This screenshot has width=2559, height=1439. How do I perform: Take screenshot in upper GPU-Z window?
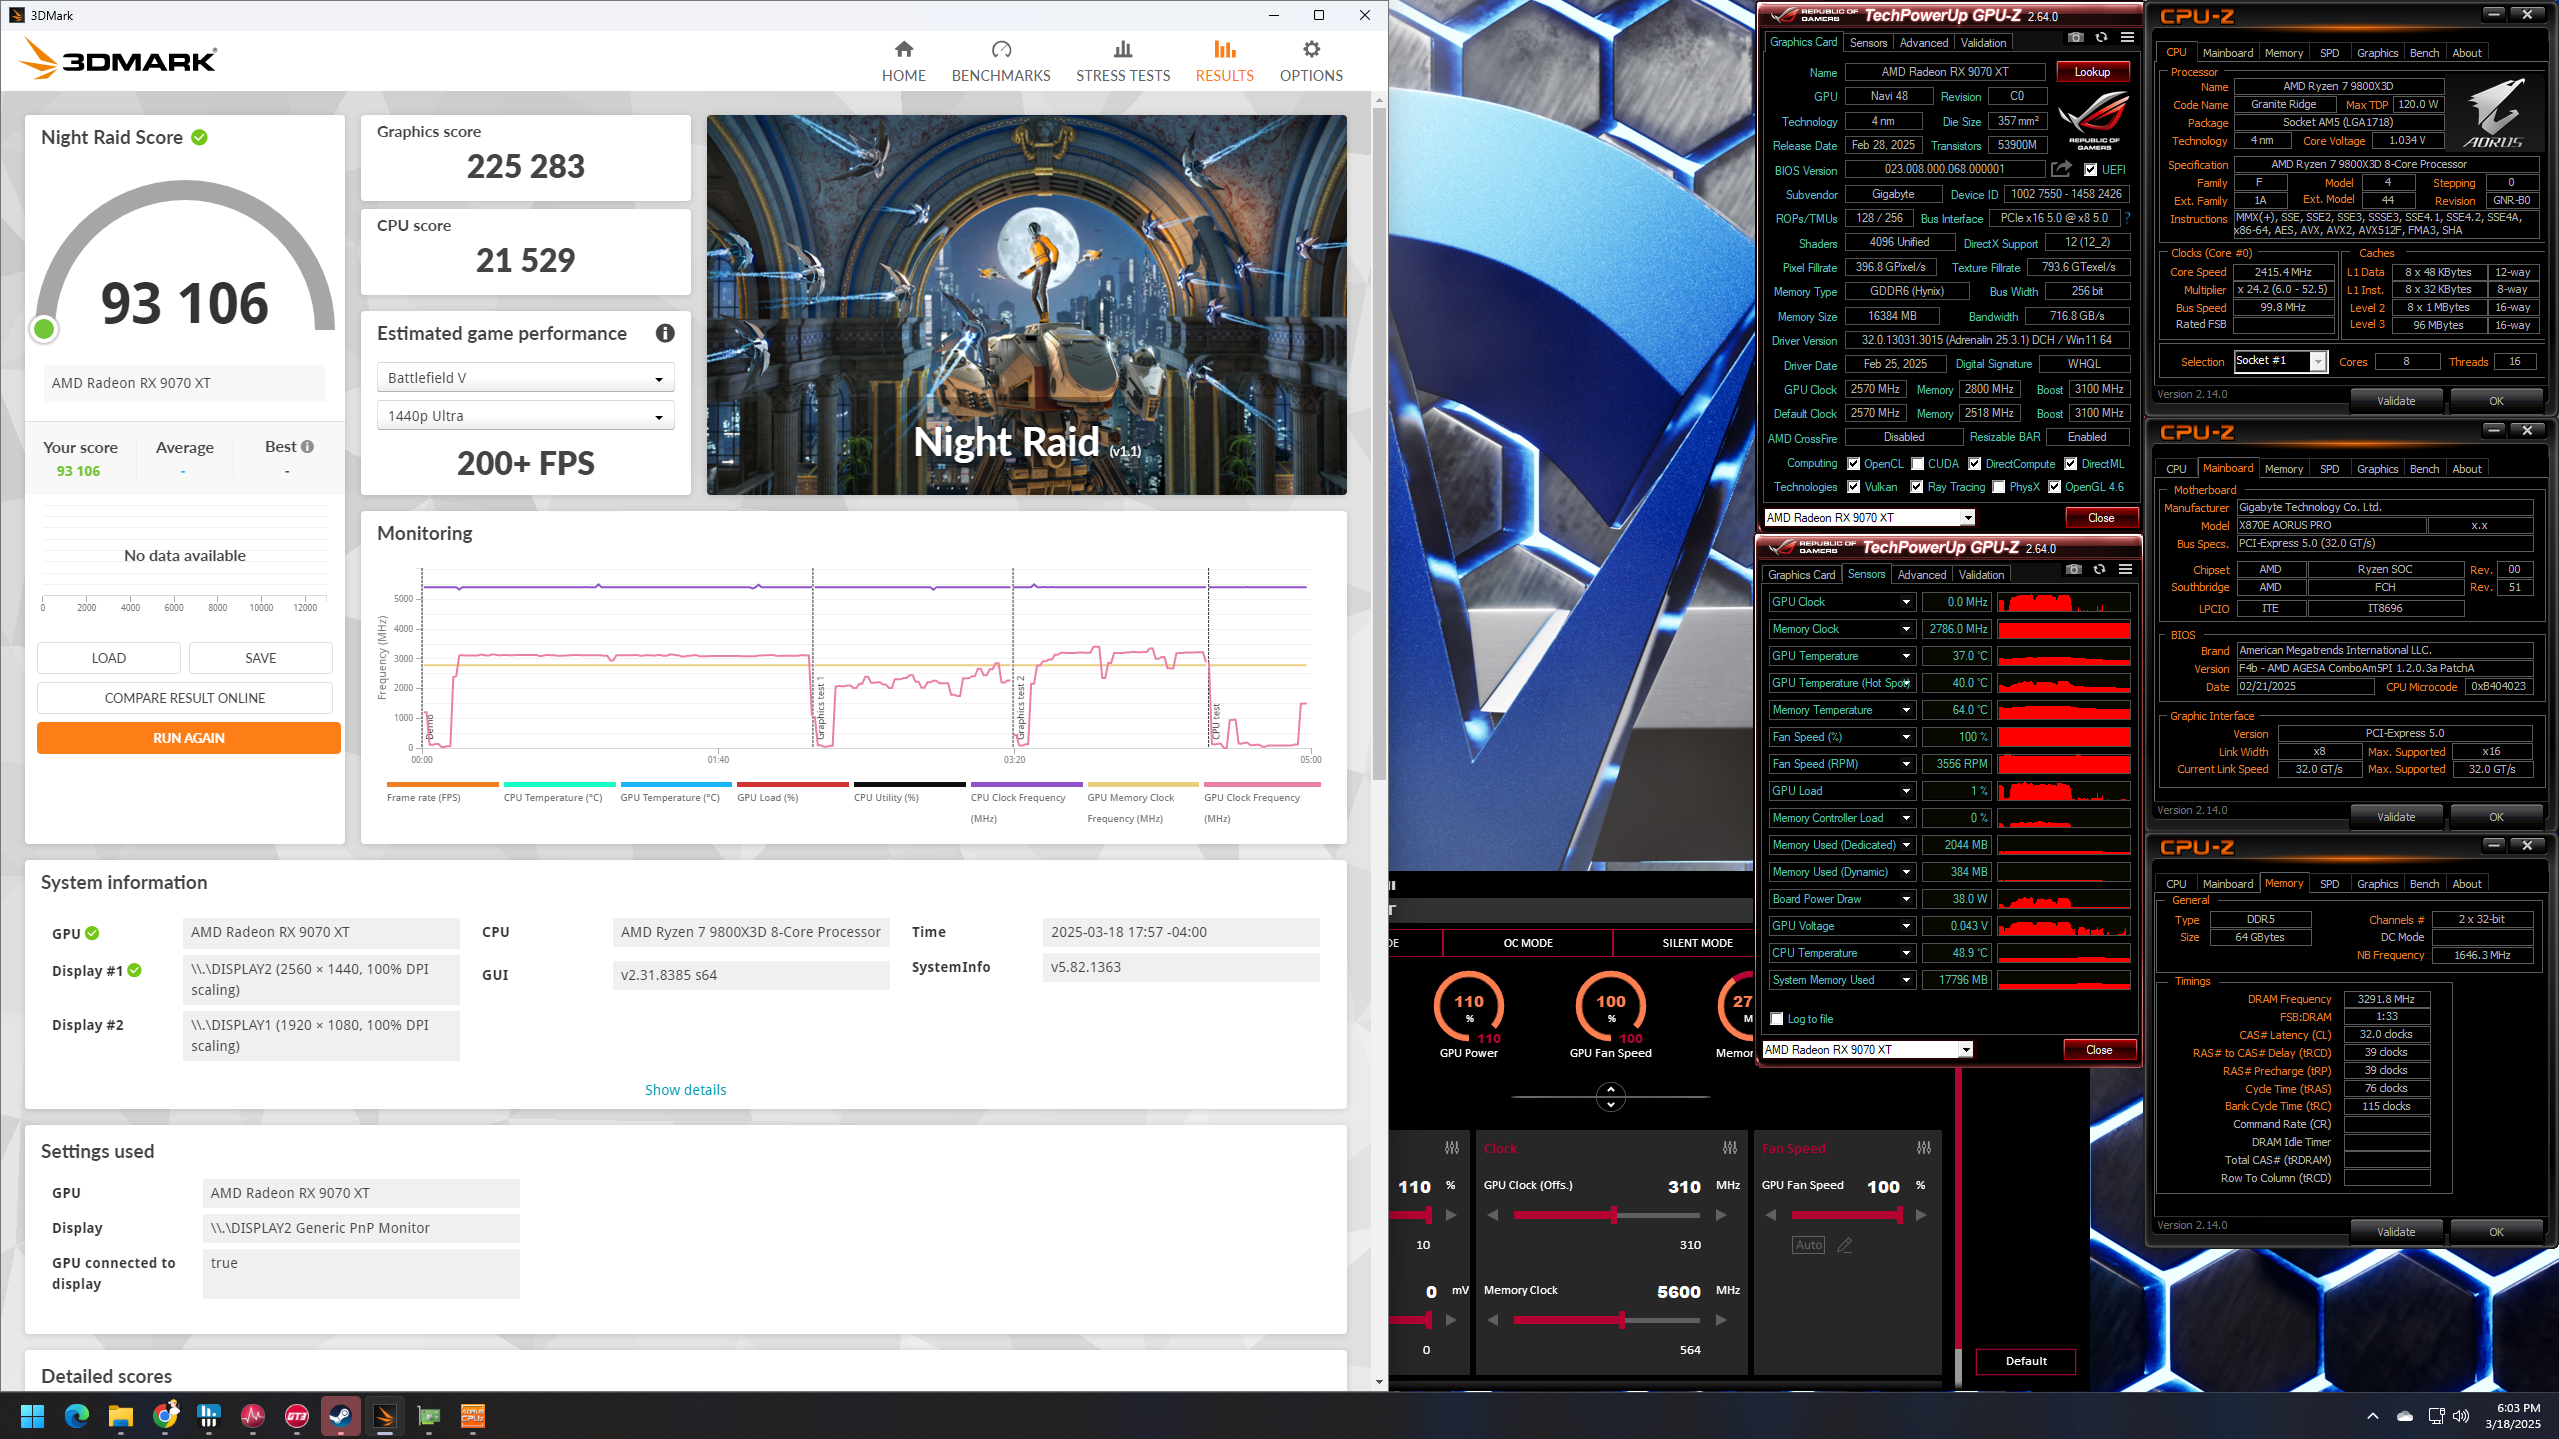(x=2076, y=38)
